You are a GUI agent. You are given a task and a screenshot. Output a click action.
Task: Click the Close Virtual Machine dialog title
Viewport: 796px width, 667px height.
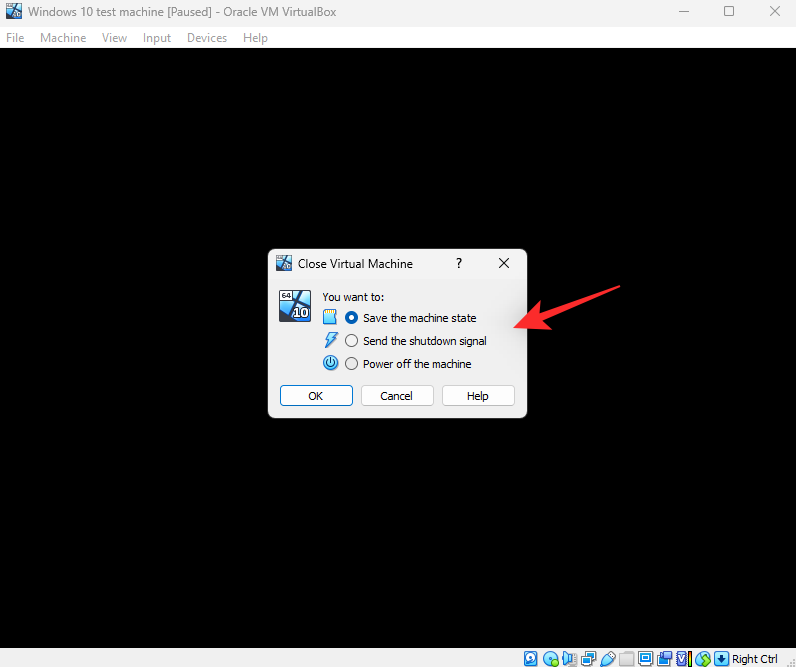coord(355,263)
